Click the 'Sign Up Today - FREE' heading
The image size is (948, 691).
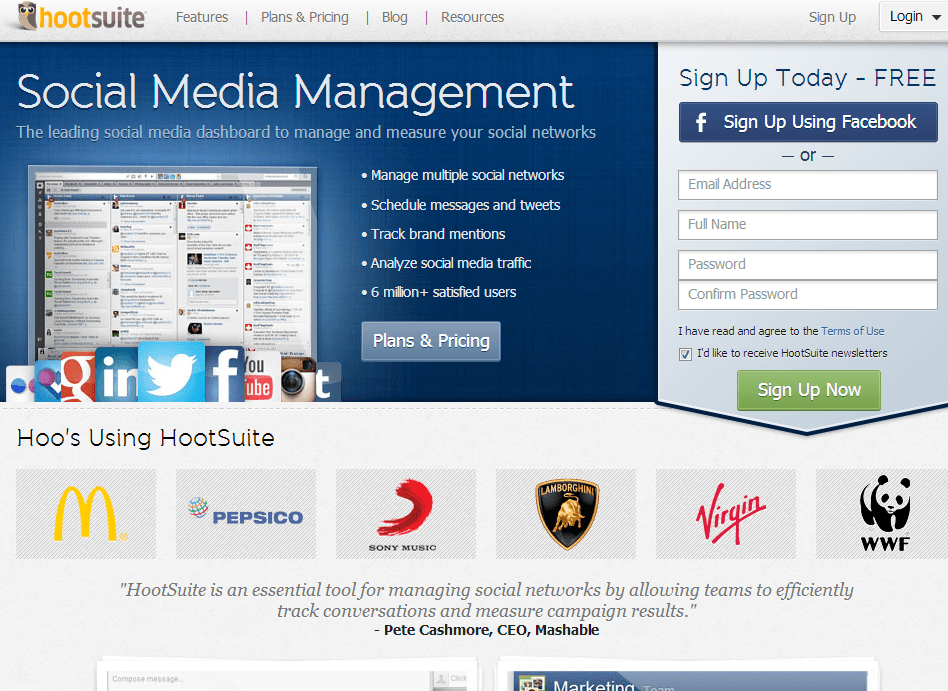pos(808,78)
